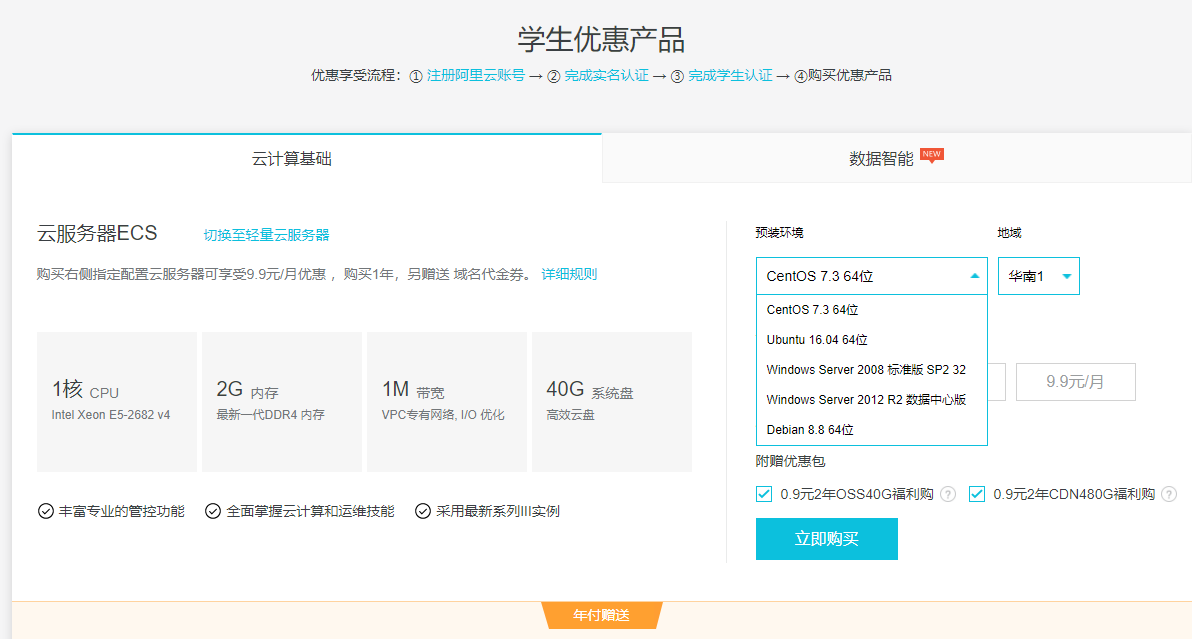Image resolution: width=1192 pixels, height=639 pixels.
Task: Open the 完成实名认证 link
Action: pyautogui.click(x=607, y=75)
